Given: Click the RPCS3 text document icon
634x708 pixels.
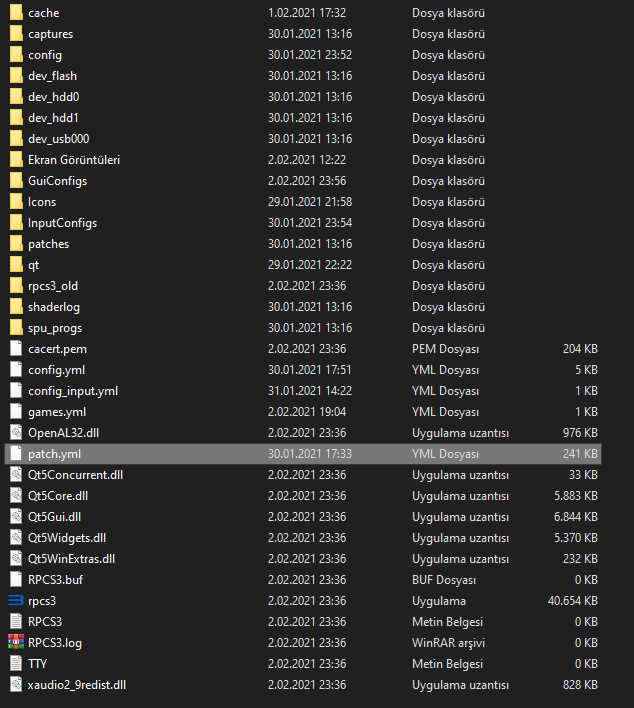Looking at the screenshot, I should pyautogui.click(x=16, y=622).
